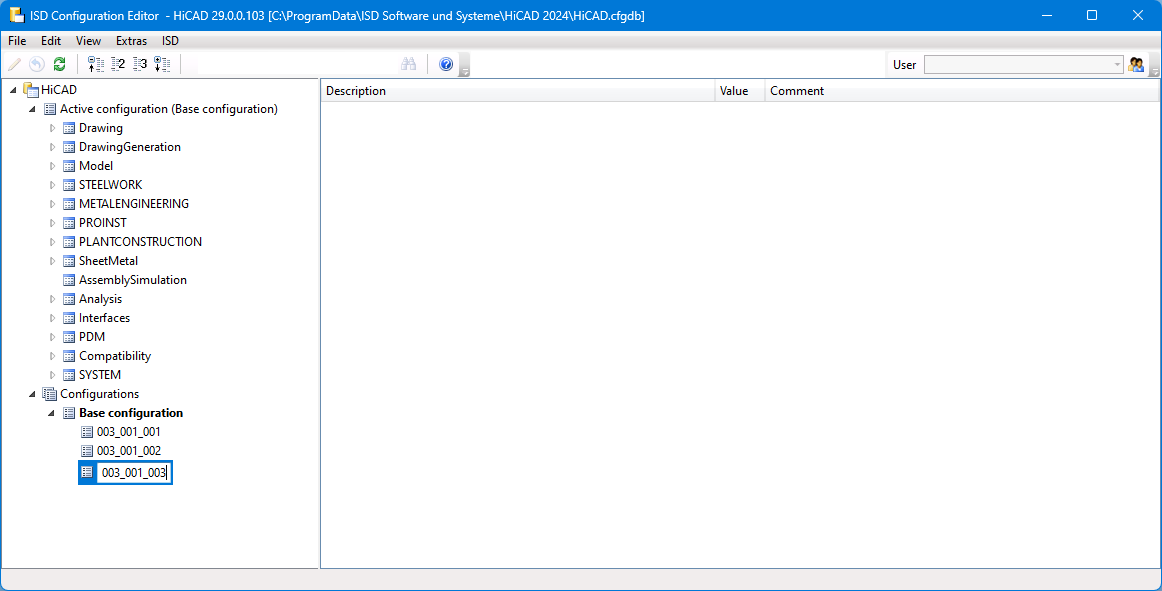The width and height of the screenshot is (1162, 591).
Task: Expand the Drawing node
Action: point(52,128)
